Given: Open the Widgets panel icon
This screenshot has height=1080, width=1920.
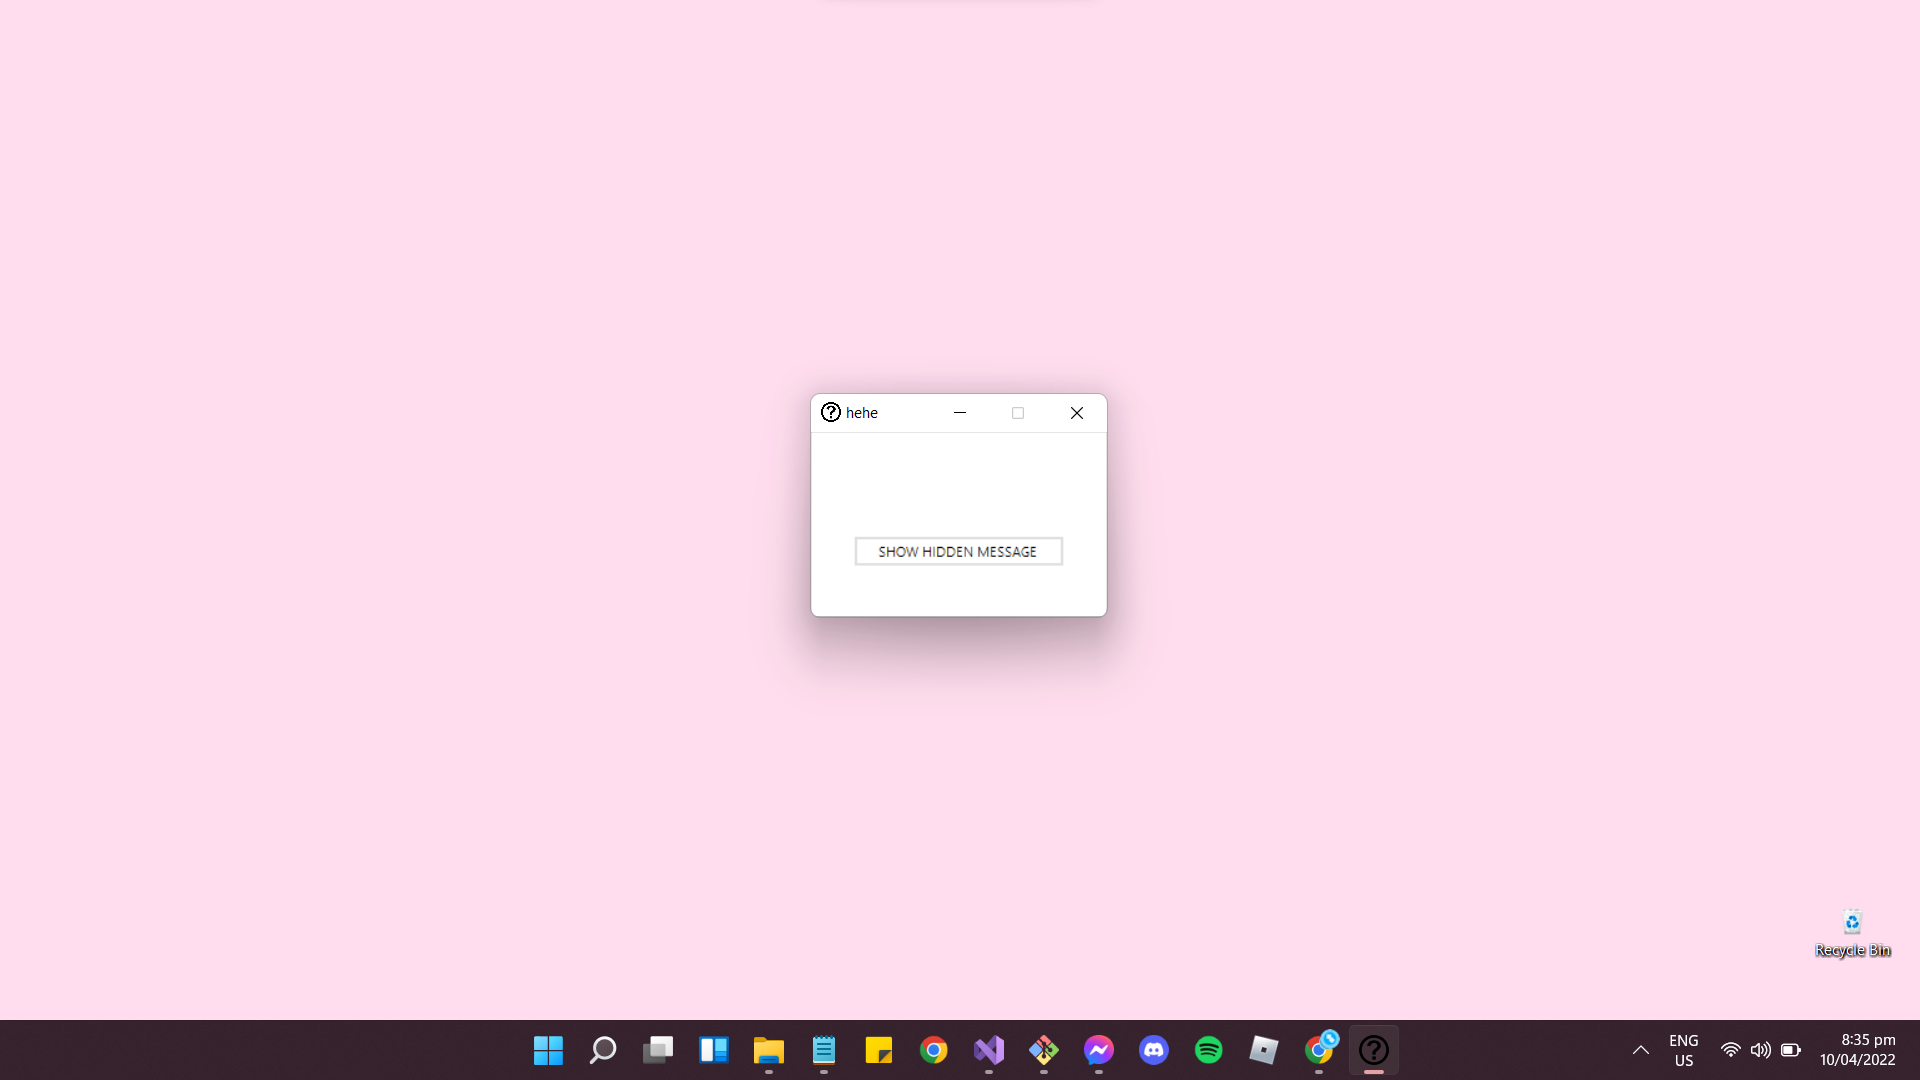Looking at the screenshot, I should tap(713, 1050).
